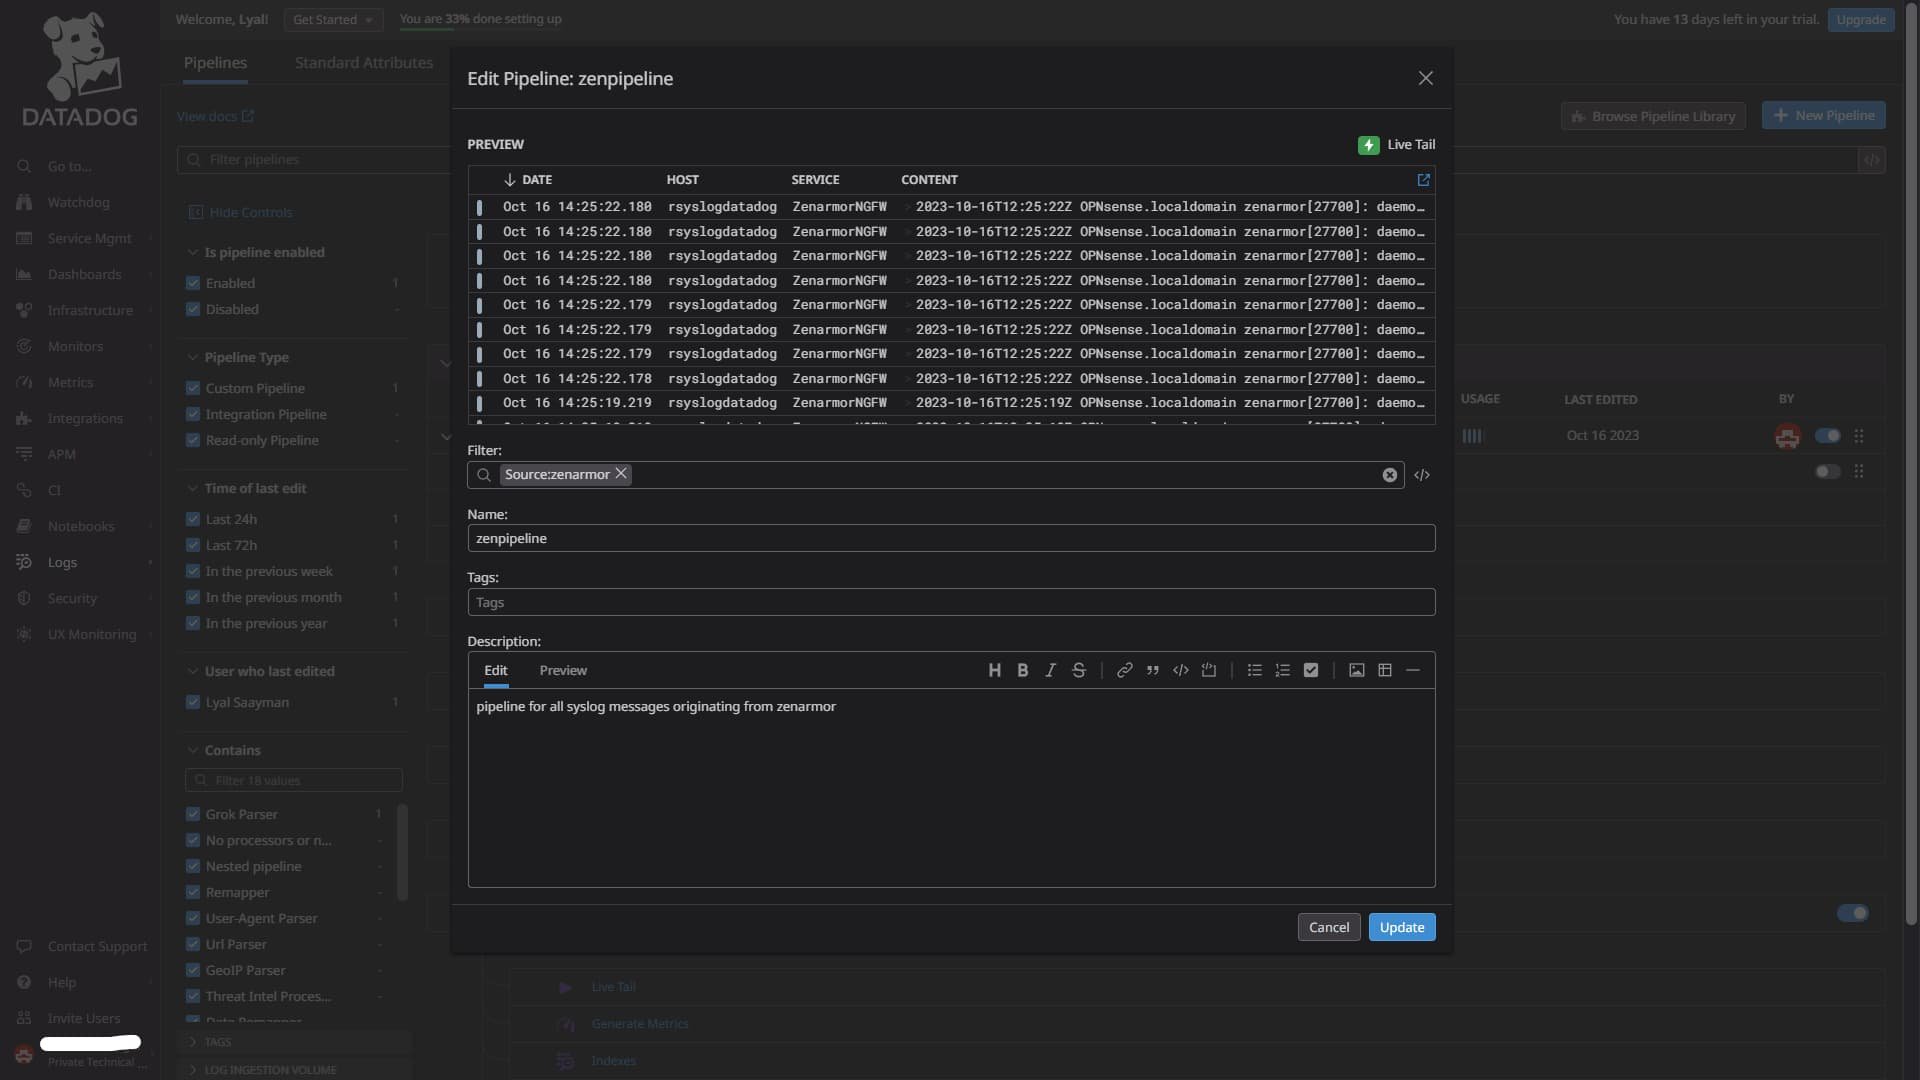Insert table into description

(x=1384, y=670)
